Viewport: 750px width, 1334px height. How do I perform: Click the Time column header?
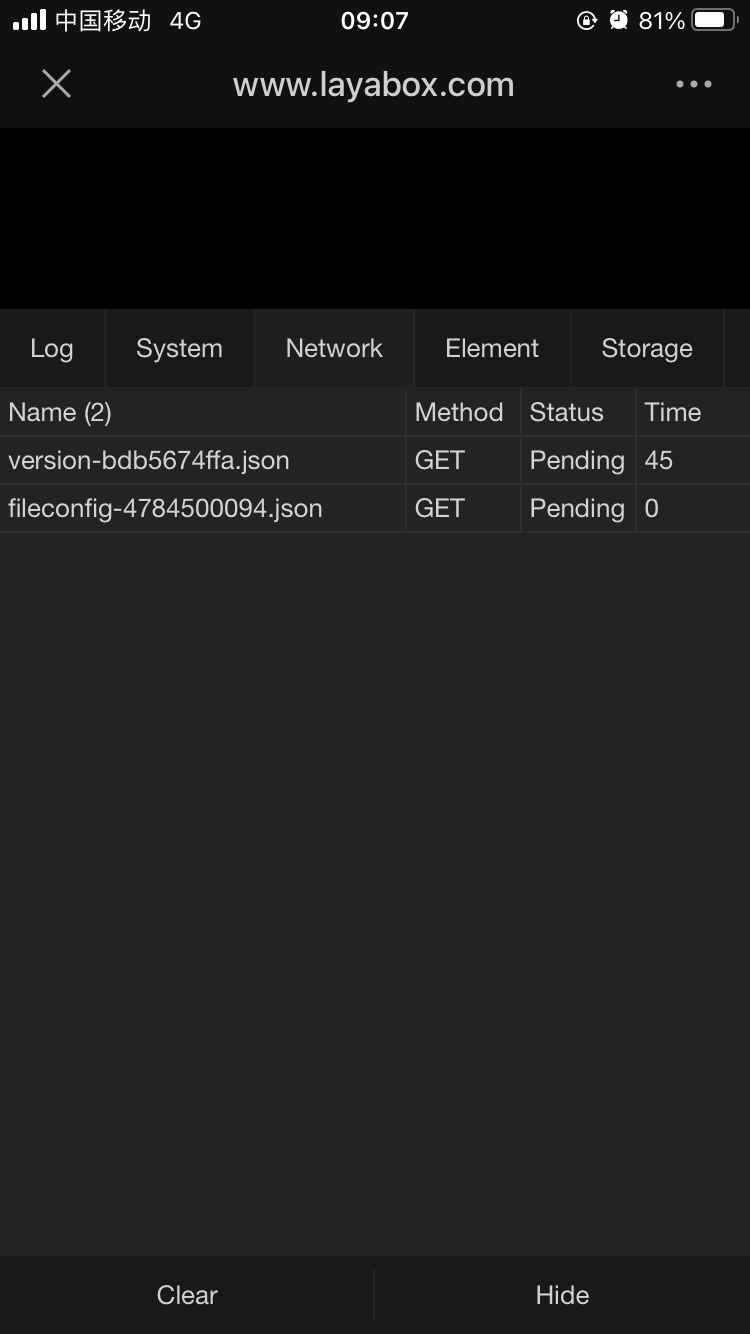click(x=673, y=412)
